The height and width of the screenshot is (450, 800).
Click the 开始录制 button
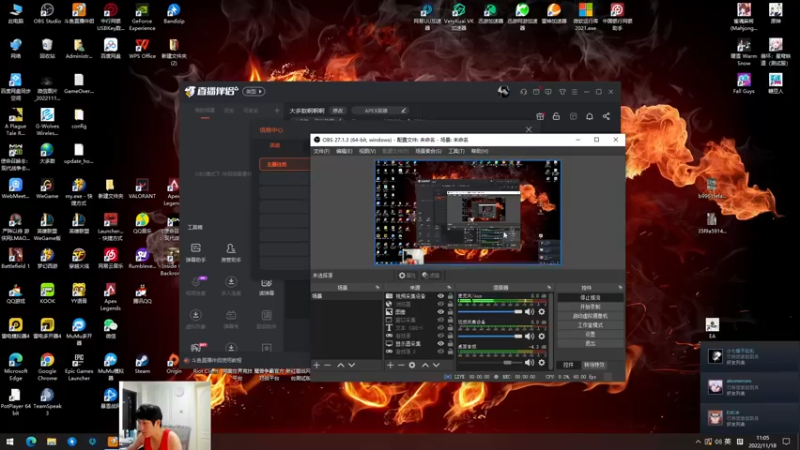[x=590, y=306]
